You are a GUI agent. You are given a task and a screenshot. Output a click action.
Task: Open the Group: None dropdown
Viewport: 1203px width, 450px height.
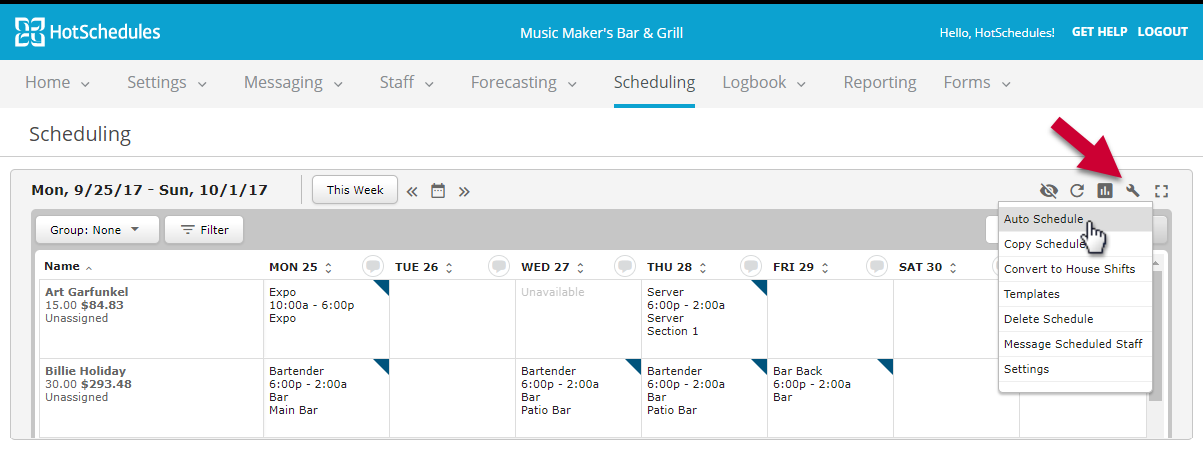[97, 230]
